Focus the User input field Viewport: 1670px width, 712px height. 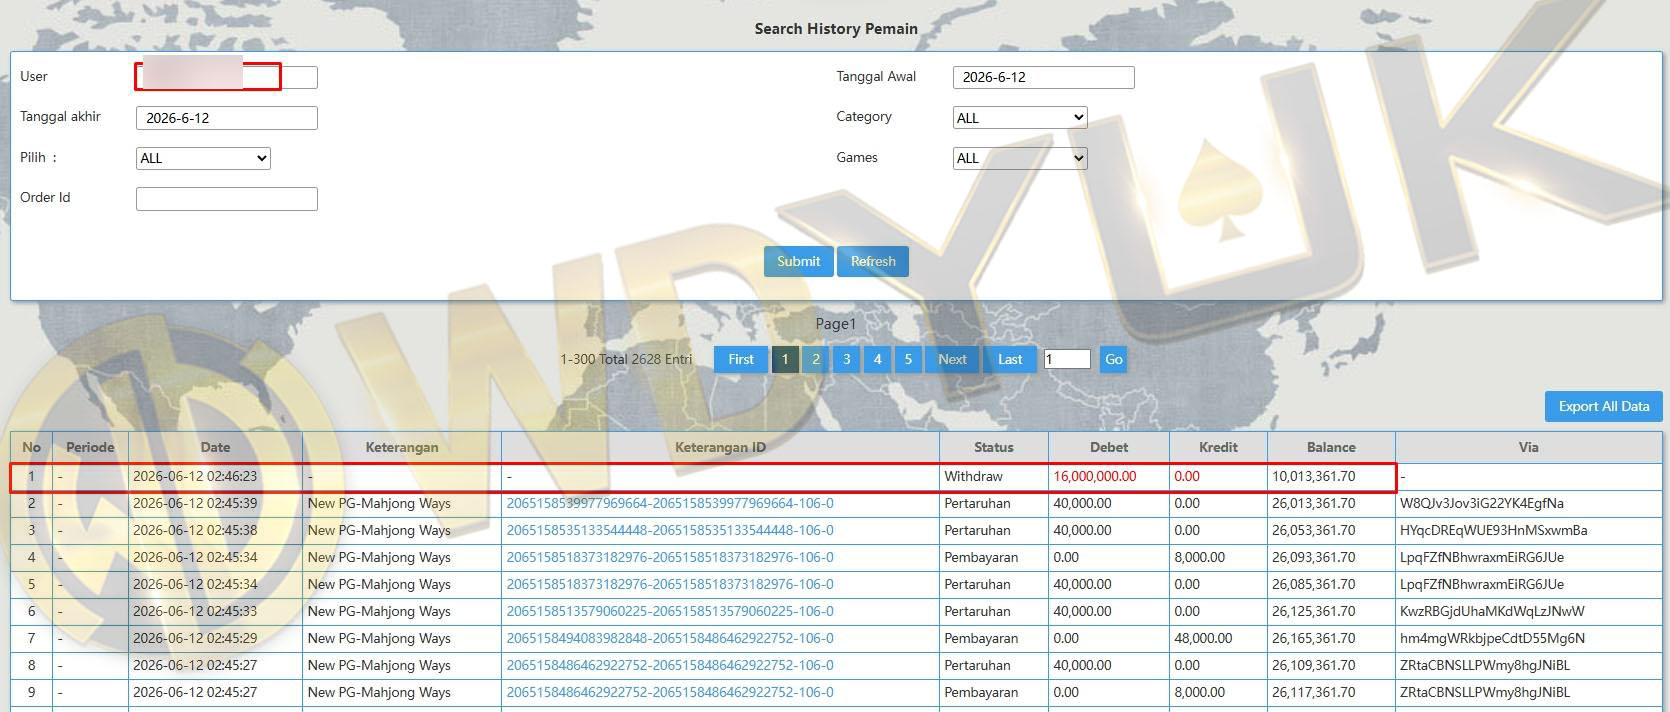point(226,77)
